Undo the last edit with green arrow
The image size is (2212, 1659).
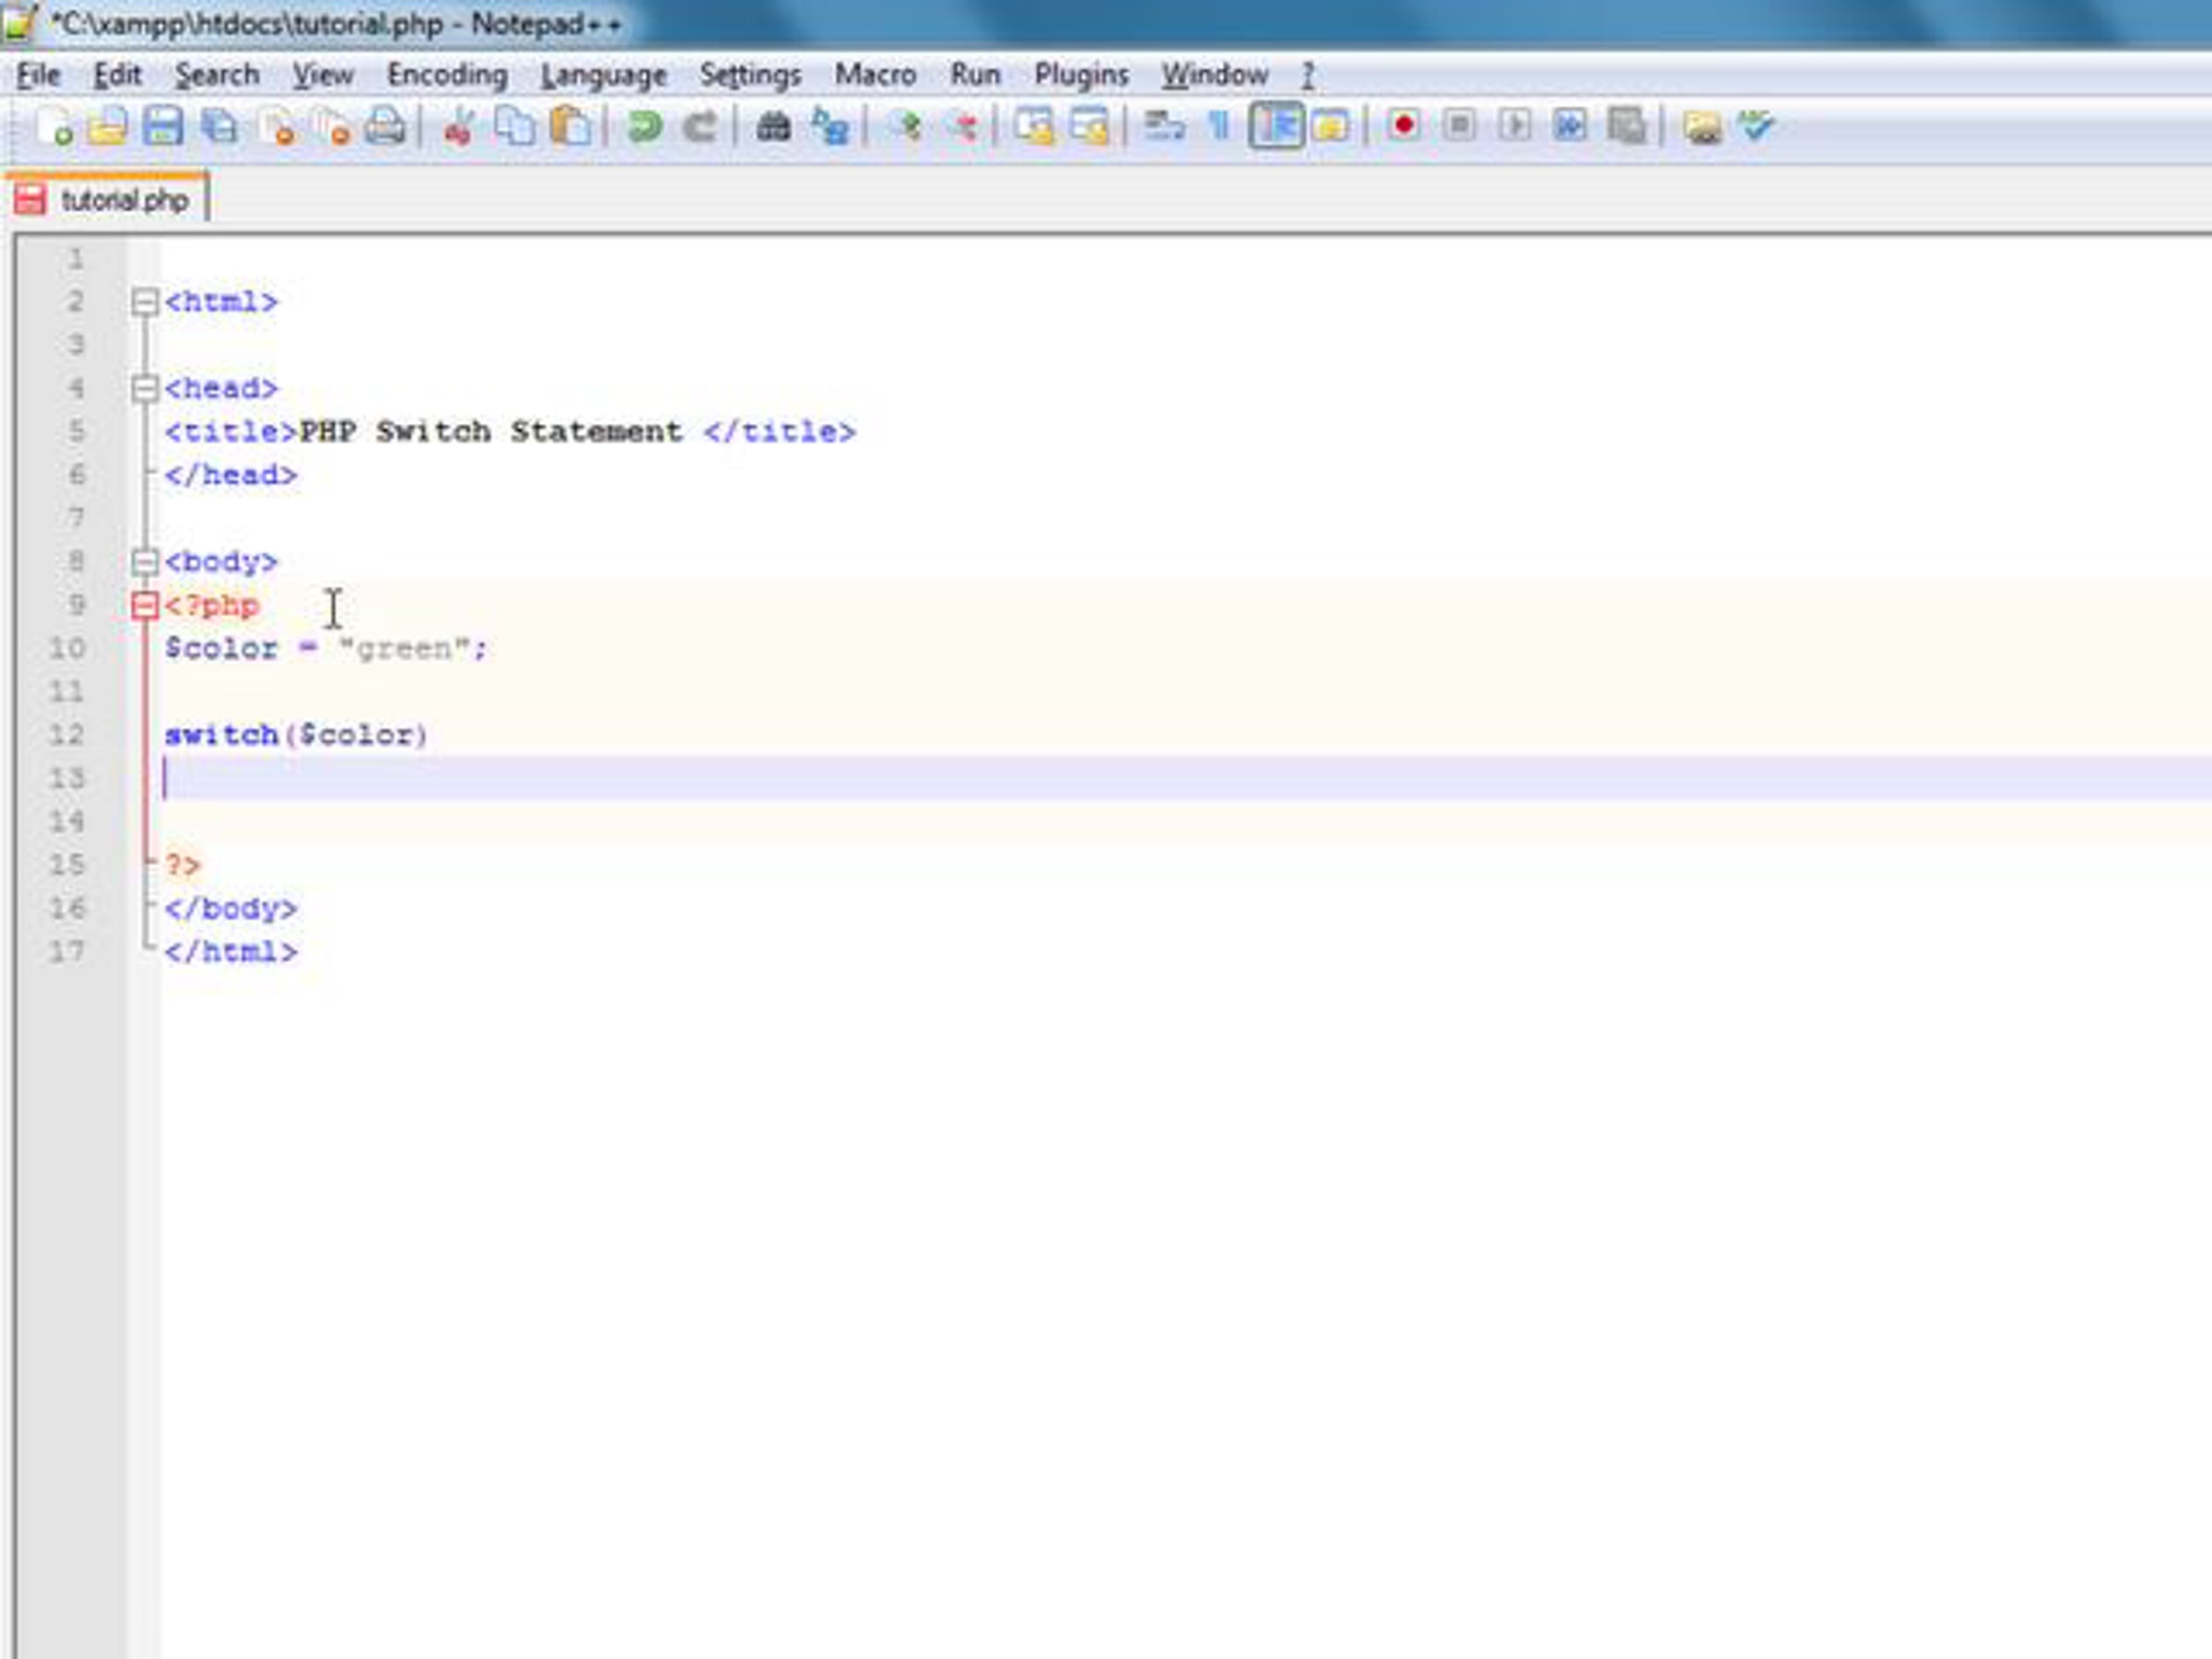click(x=645, y=127)
